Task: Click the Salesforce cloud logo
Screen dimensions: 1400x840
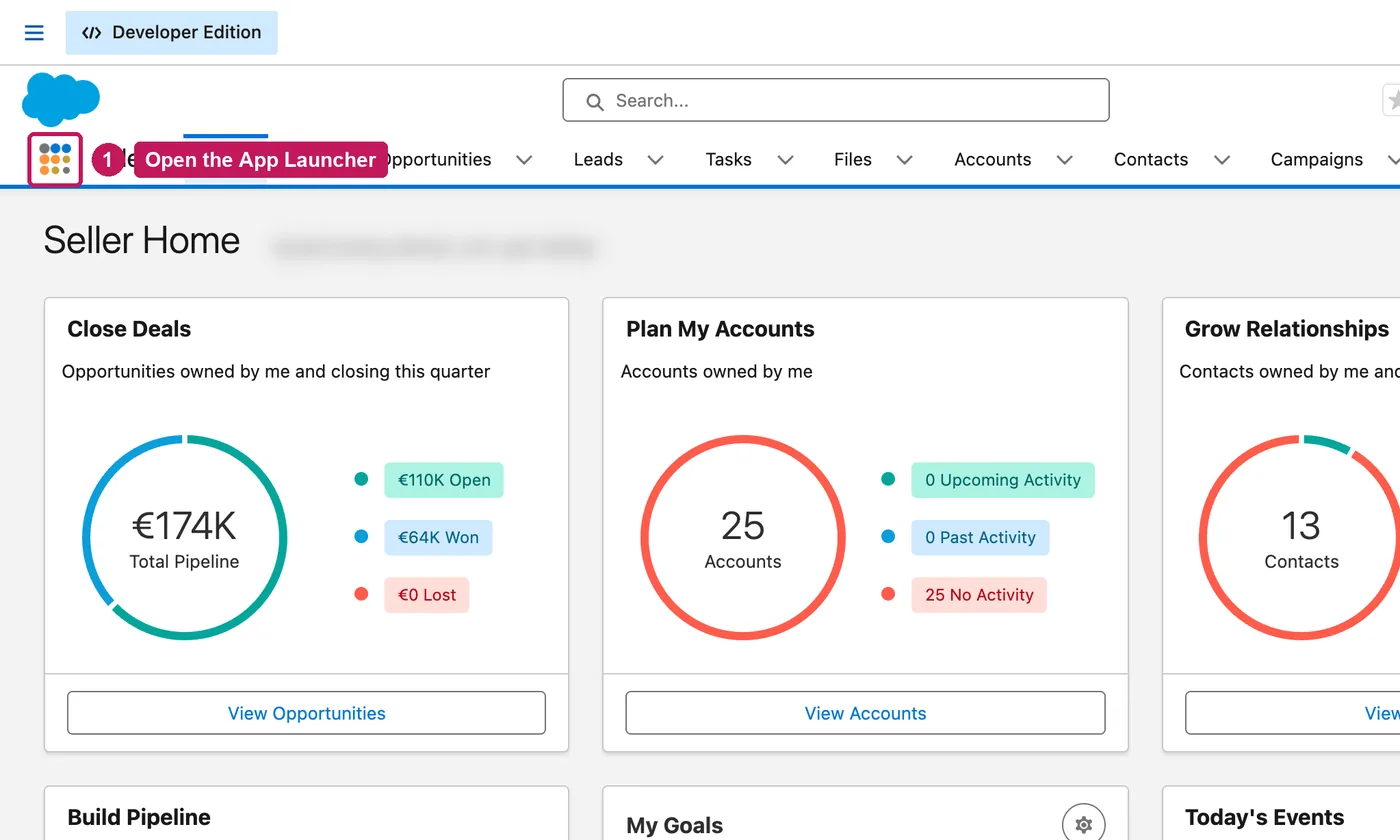Action: click(x=61, y=99)
